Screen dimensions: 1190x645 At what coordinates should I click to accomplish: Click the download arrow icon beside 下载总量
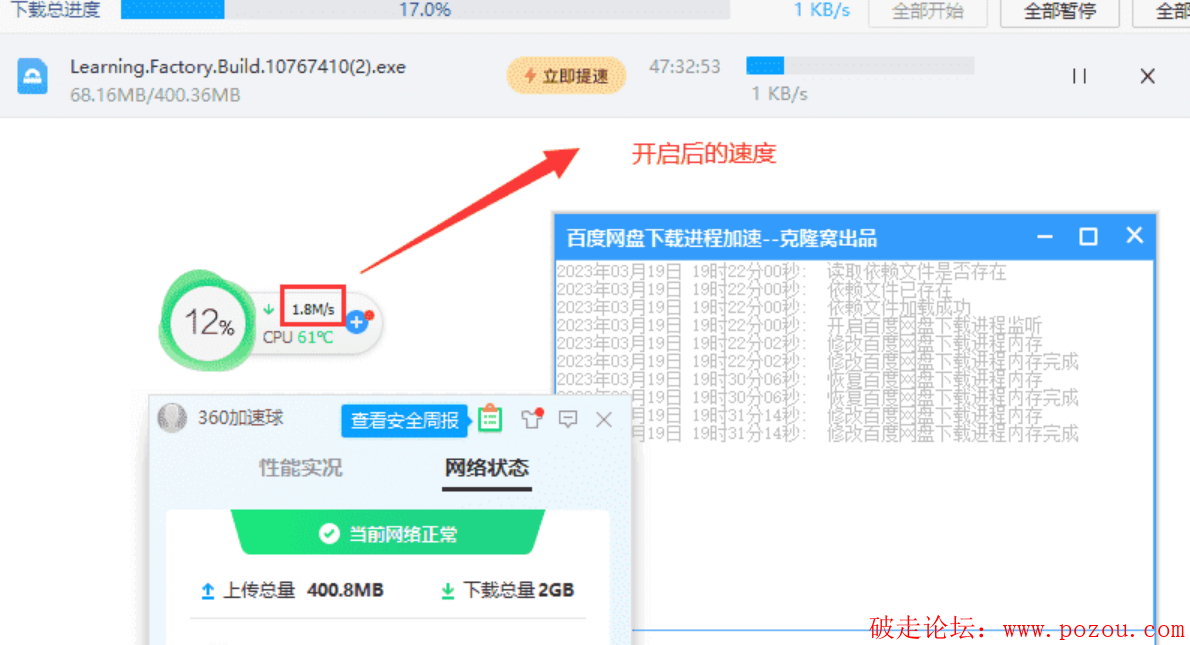[448, 591]
